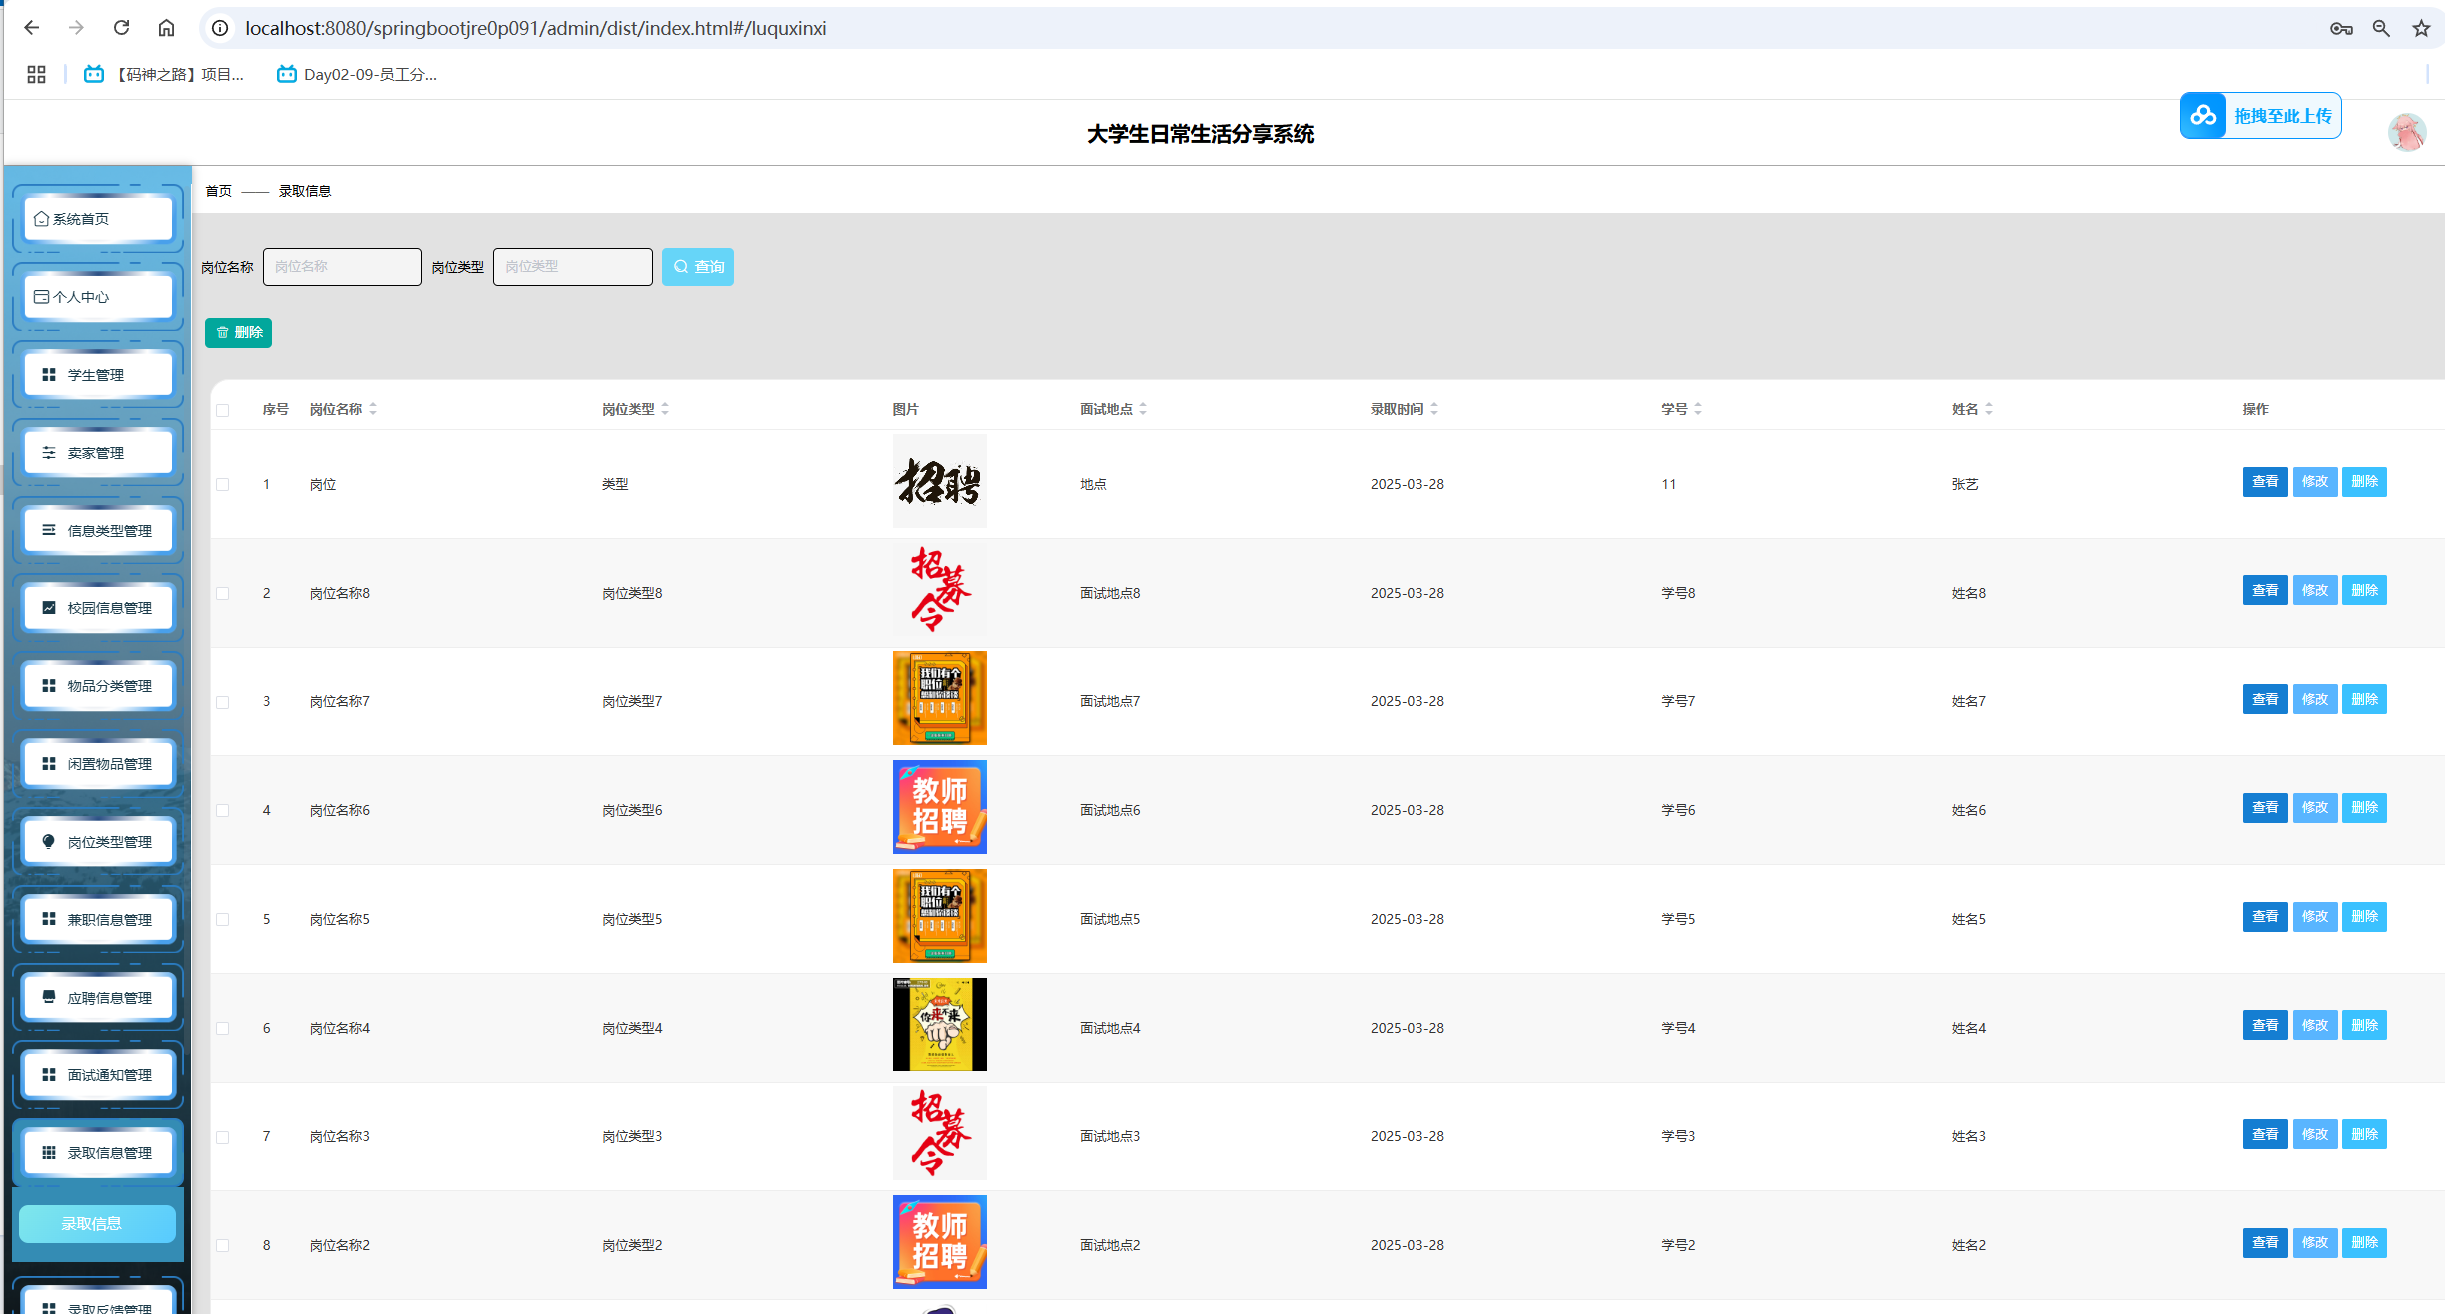Bookmark this page with star icon
Image resolution: width=2445 pixels, height=1314 pixels.
point(2420,28)
